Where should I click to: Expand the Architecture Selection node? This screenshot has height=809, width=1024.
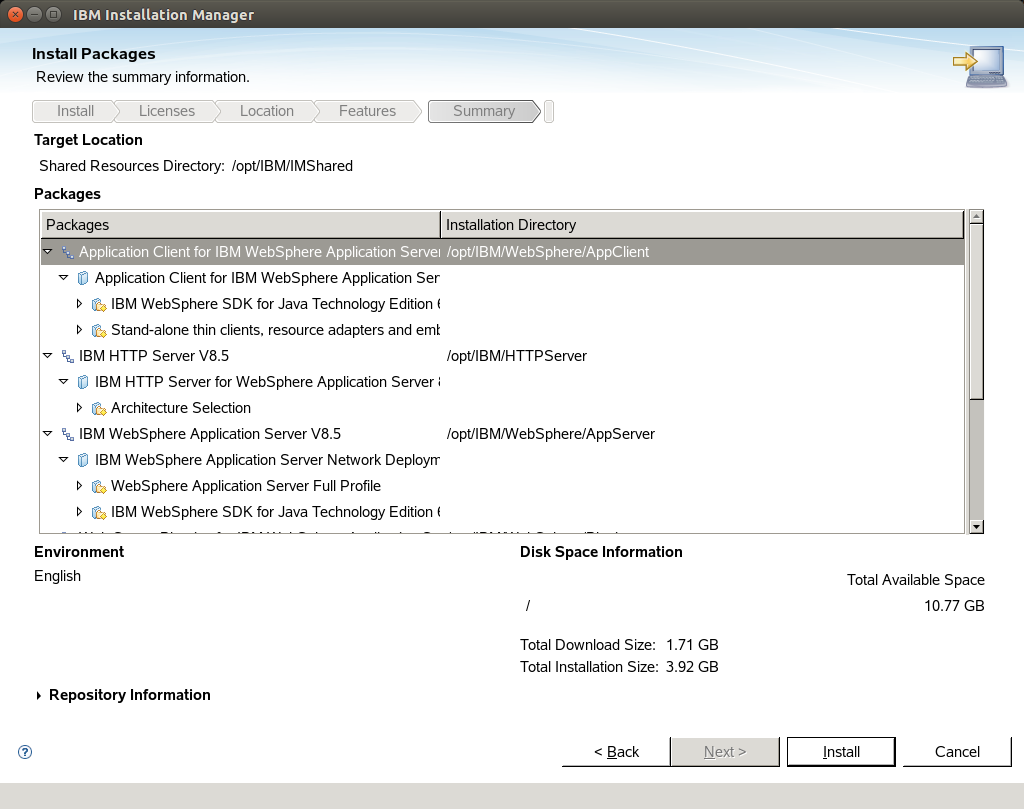[79, 407]
